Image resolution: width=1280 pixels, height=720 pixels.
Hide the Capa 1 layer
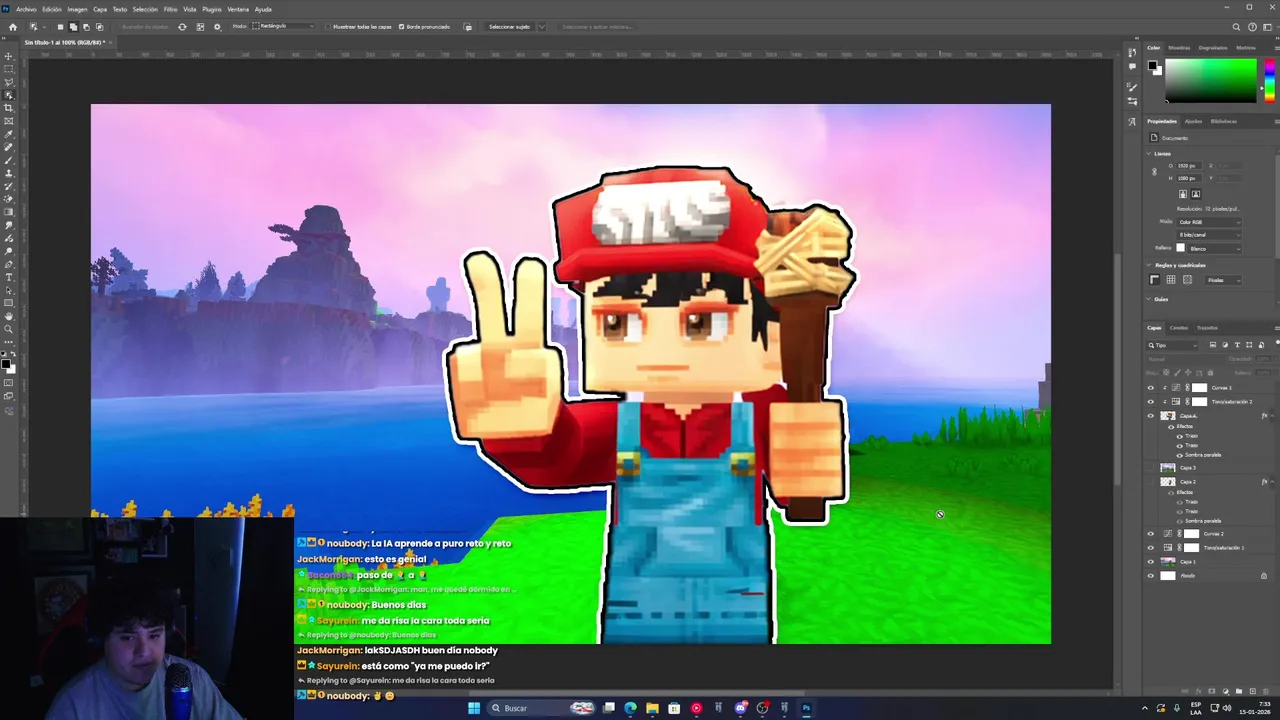pyautogui.click(x=1150, y=562)
